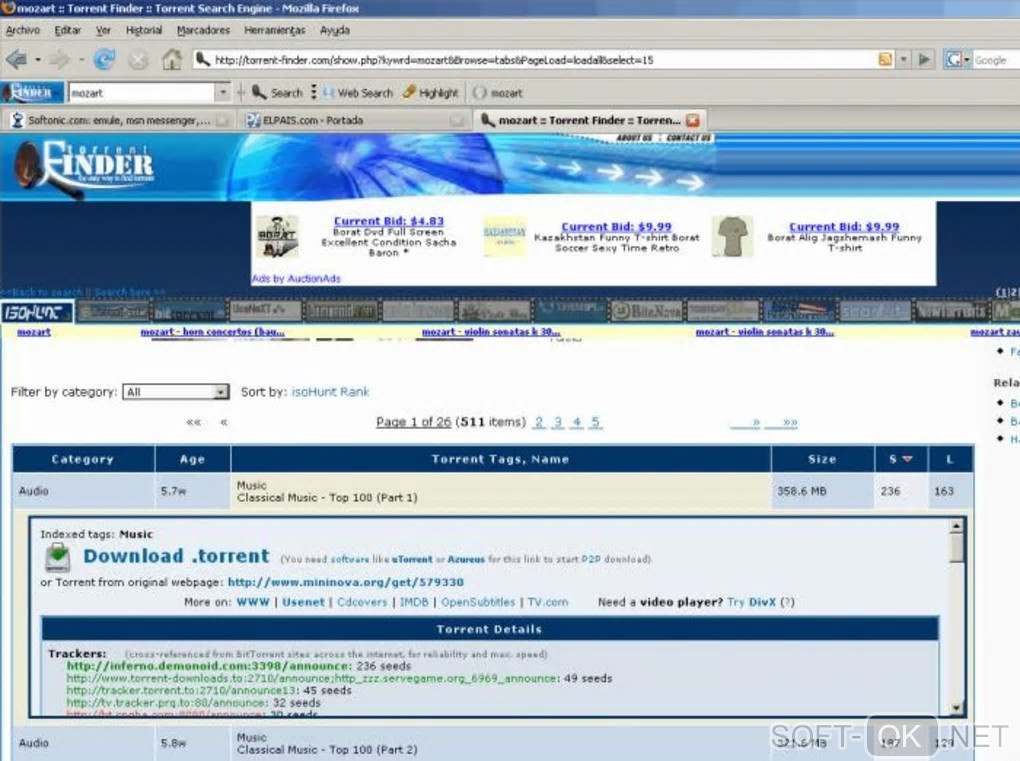Click the Search magnifier toolbar button

(278, 93)
